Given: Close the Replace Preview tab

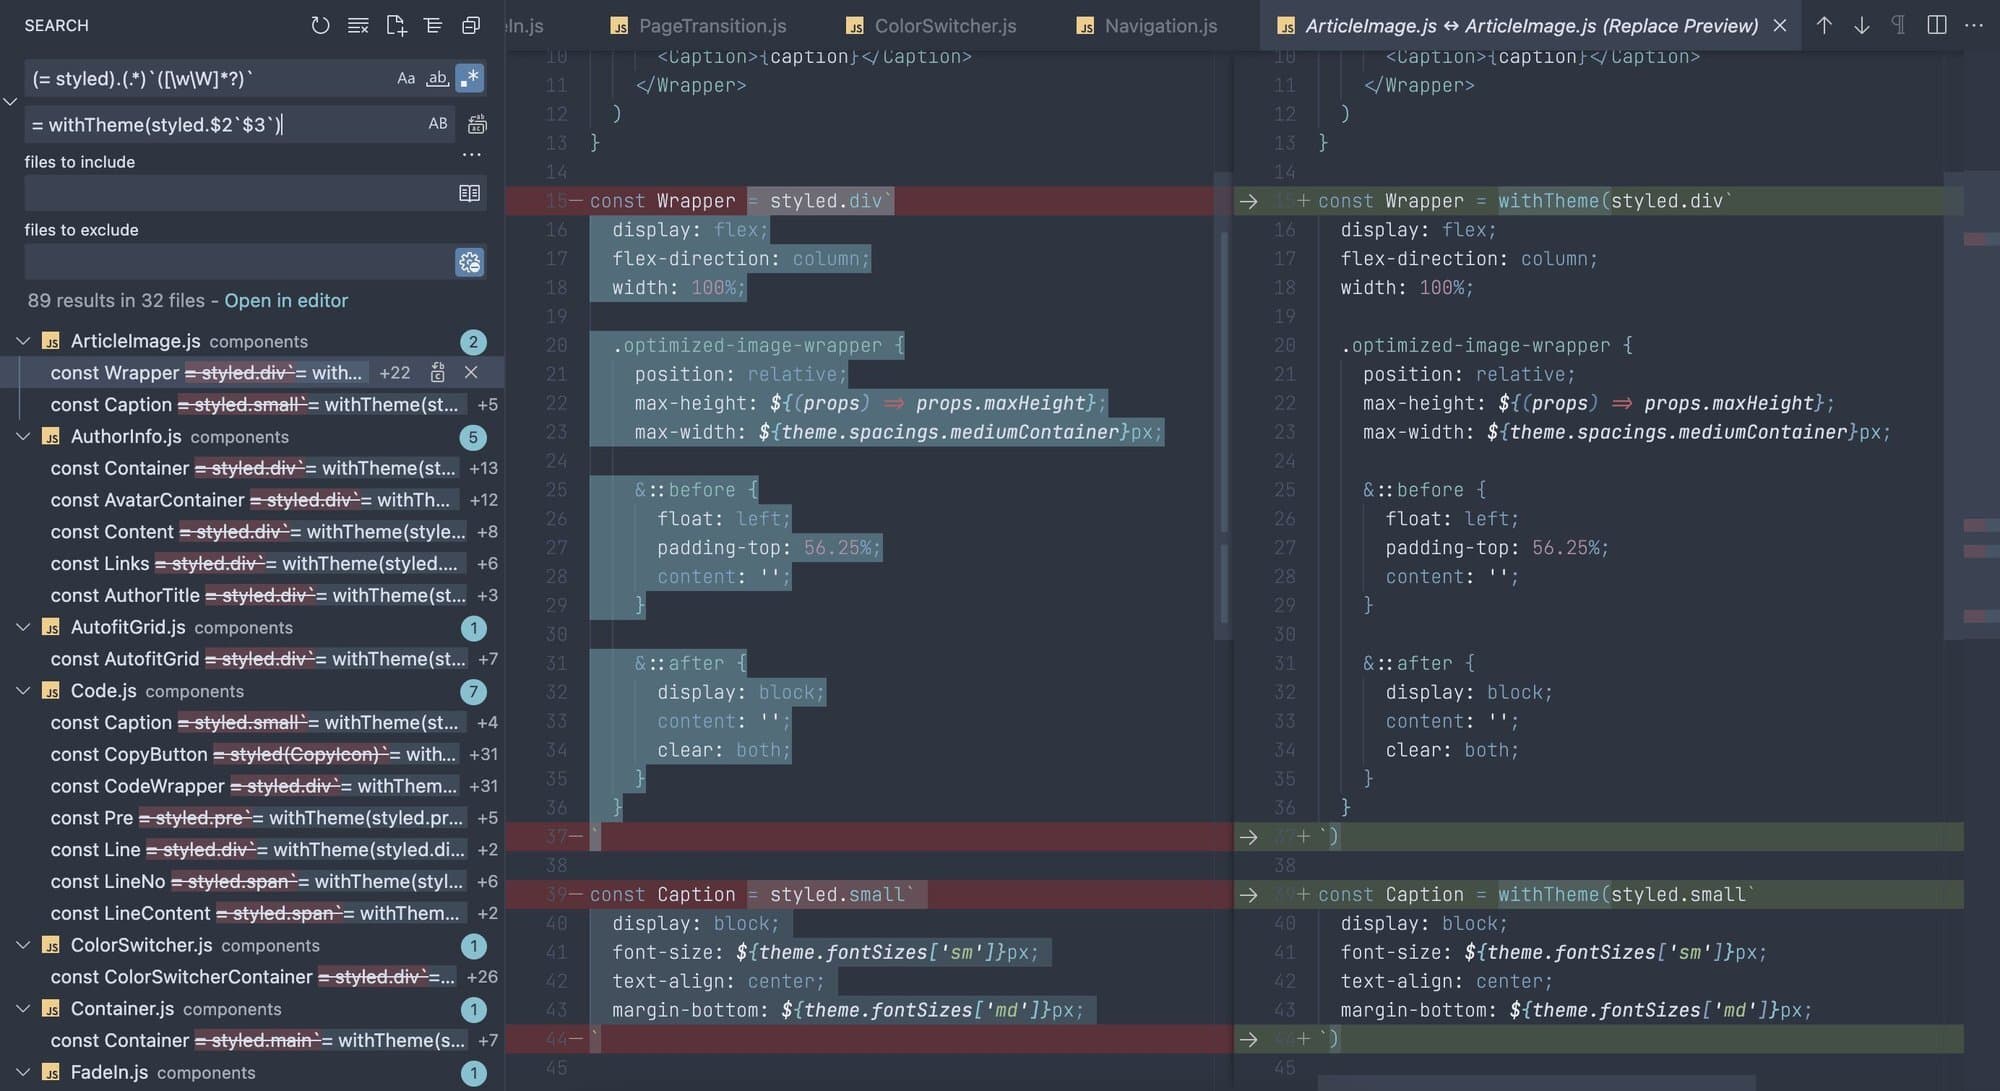Looking at the screenshot, I should [x=1780, y=25].
